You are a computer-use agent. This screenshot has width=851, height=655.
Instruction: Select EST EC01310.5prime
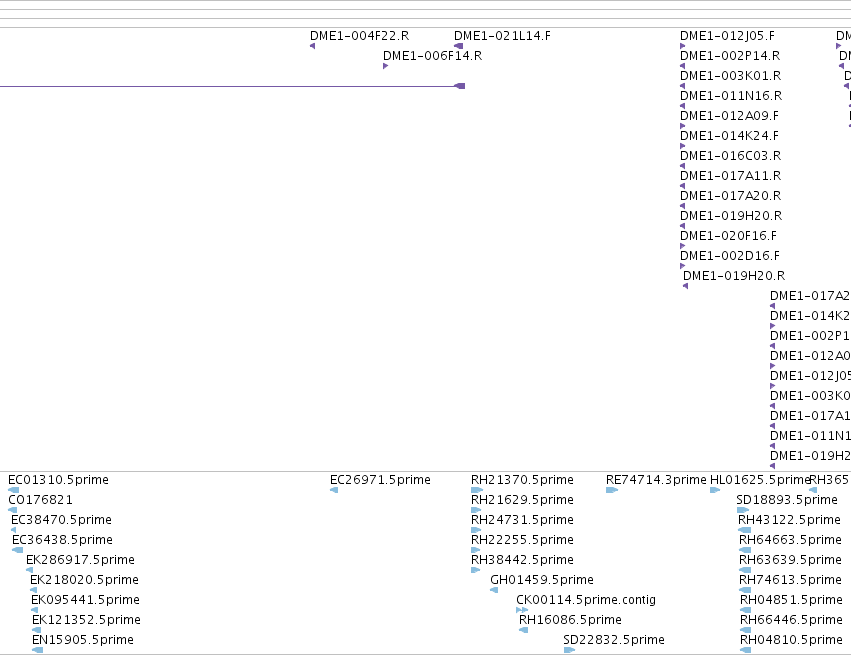click(x=59, y=480)
